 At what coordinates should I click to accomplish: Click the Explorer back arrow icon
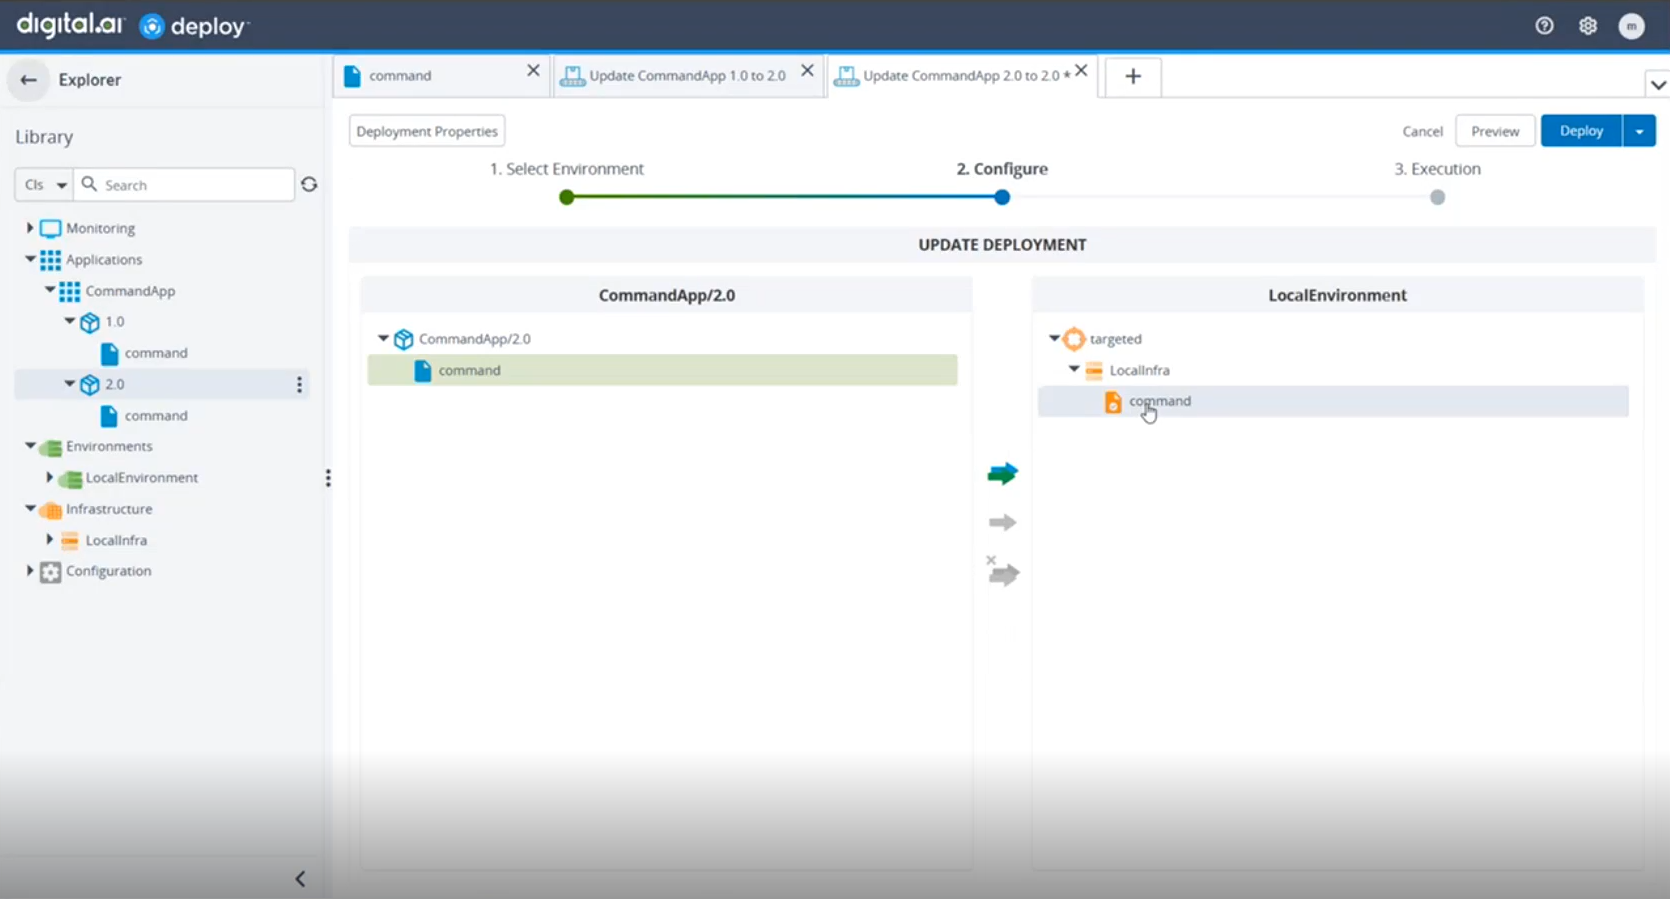pos(28,80)
